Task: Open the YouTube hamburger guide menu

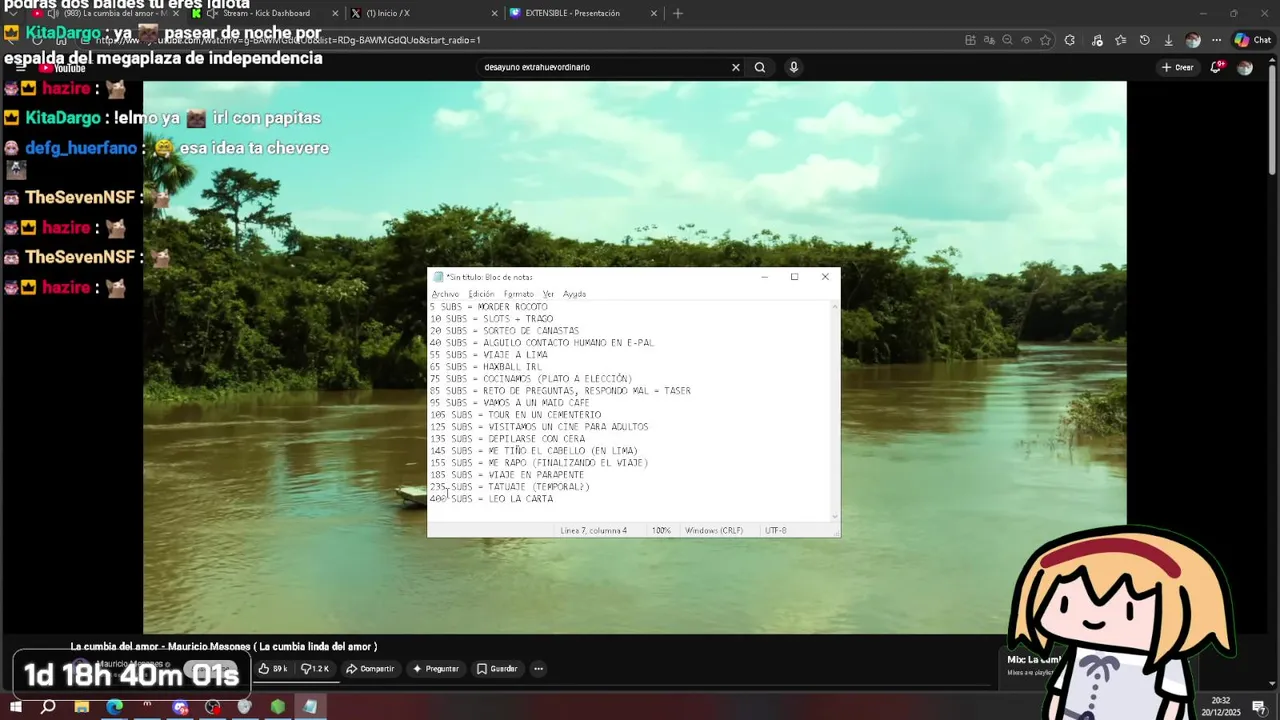Action: [20, 67]
